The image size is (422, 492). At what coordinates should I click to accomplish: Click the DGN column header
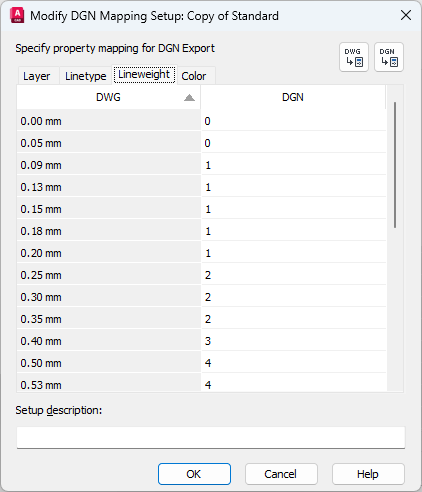[x=293, y=97]
